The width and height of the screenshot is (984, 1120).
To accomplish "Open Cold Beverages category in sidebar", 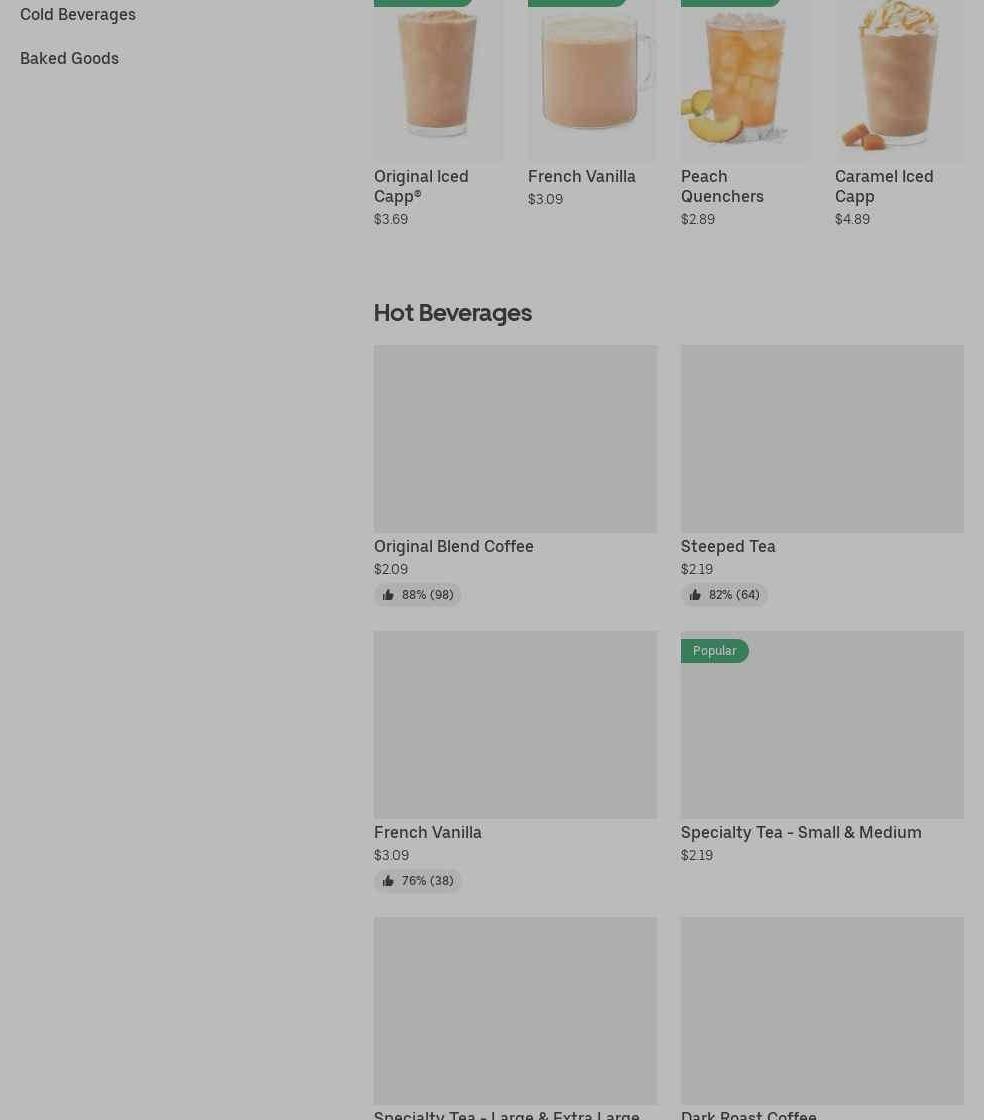I will (x=78, y=14).
